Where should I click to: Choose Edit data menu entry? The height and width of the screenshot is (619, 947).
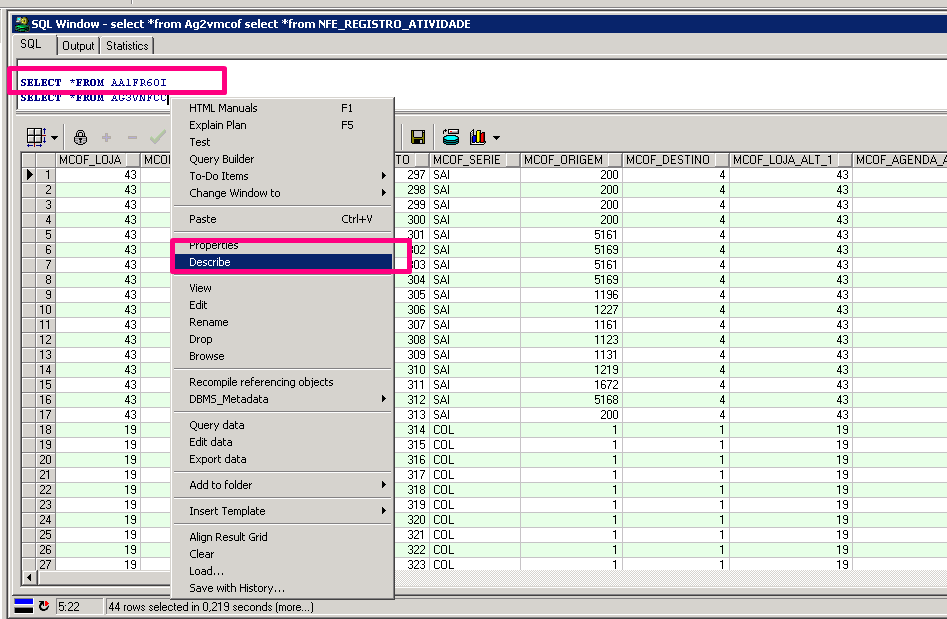[283, 441]
